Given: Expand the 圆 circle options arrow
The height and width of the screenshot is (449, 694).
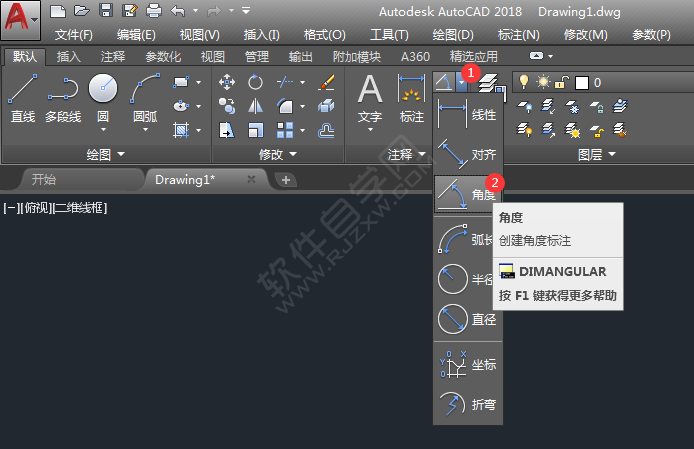Looking at the screenshot, I should 103,129.
